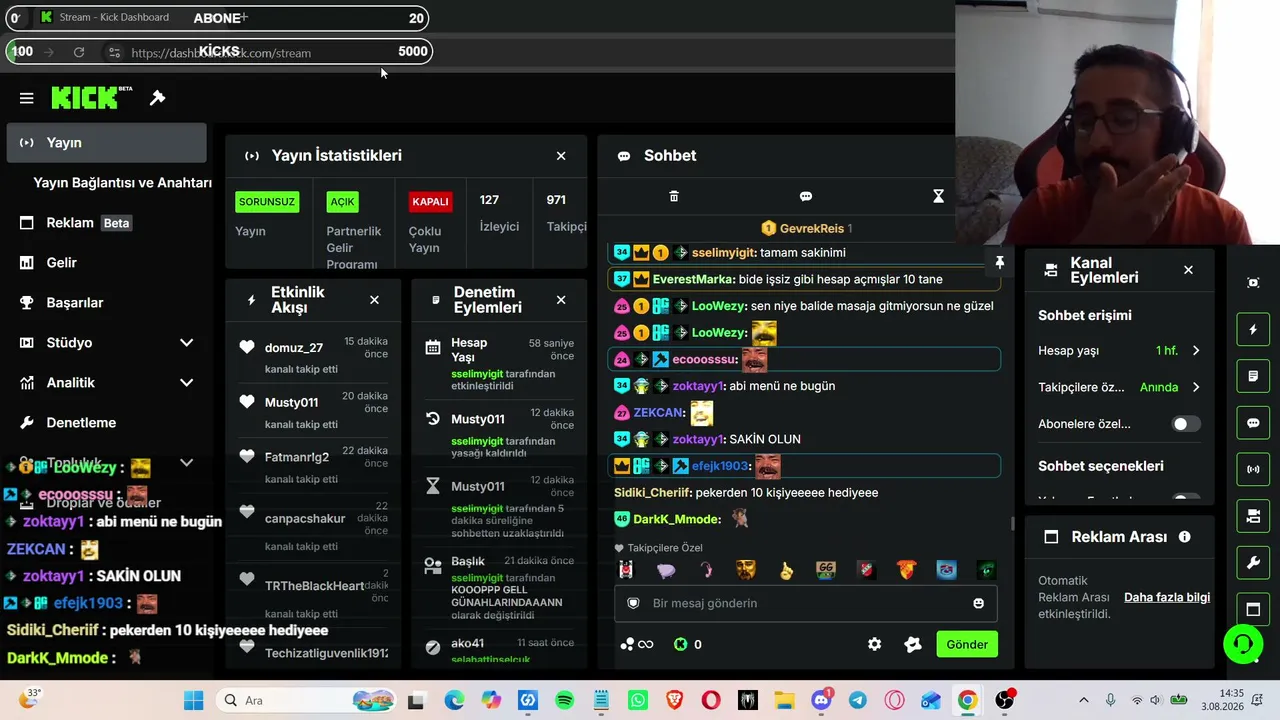Click the Kick points infinity icon below chat
The height and width of the screenshot is (720, 1280).
[x=637, y=644]
